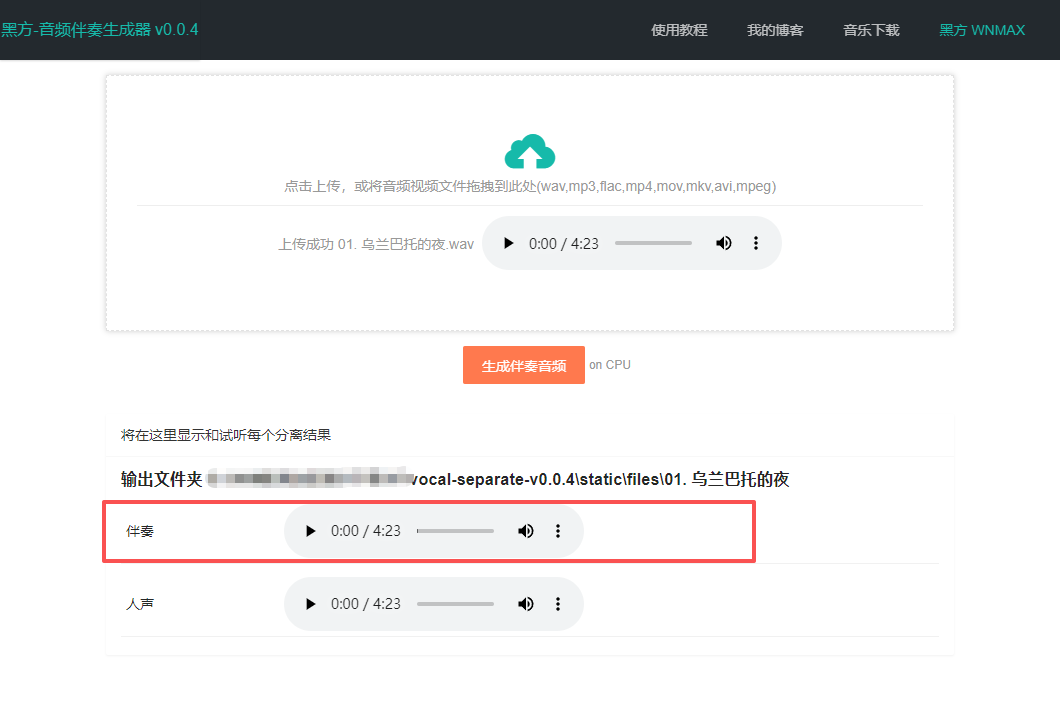Open the 使用教程 menu item
This screenshot has width=1060, height=713.
point(679,30)
